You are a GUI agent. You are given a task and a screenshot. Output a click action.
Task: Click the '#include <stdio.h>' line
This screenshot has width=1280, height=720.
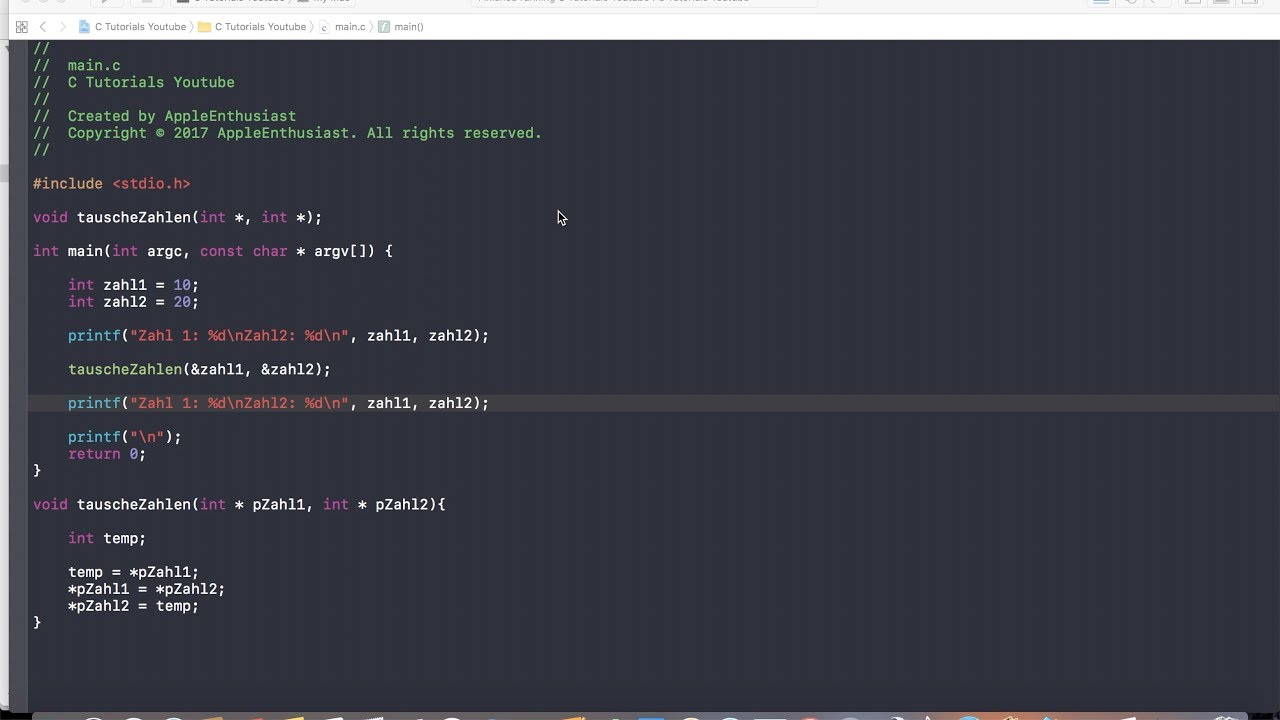click(x=112, y=184)
